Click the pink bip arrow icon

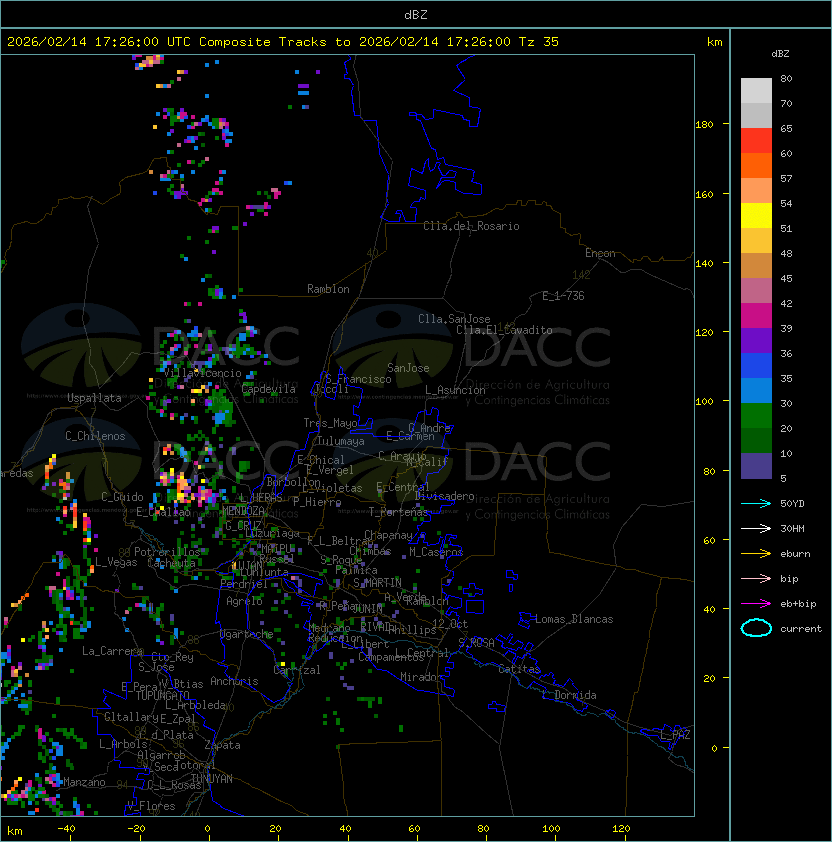click(x=756, y=578)
